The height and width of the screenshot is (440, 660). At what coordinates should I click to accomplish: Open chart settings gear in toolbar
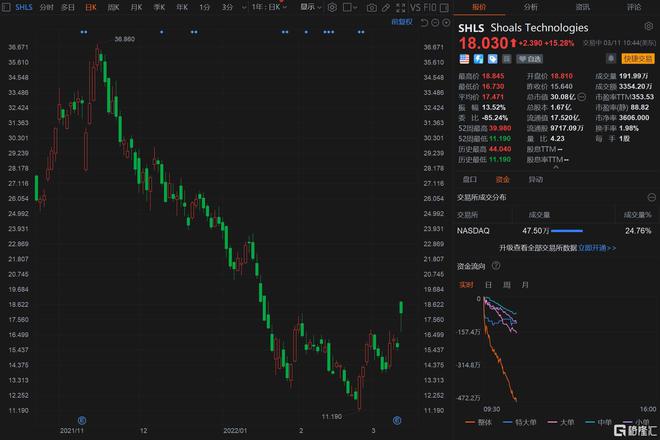[x=332, y=8]
